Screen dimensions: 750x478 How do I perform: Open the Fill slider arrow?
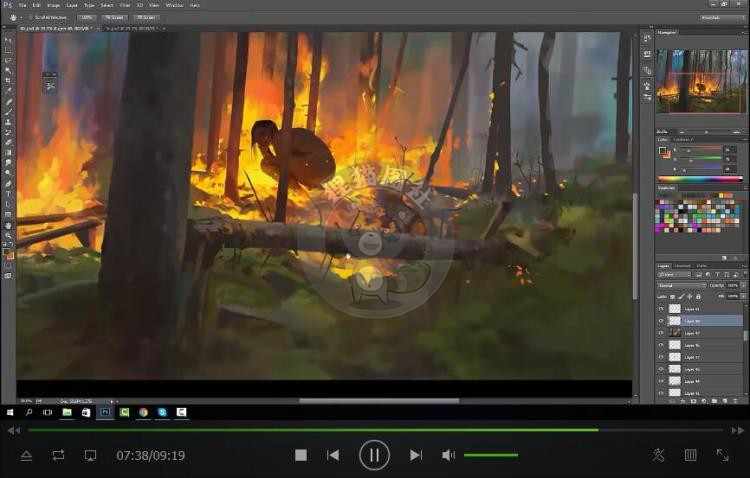pos(743,297)
